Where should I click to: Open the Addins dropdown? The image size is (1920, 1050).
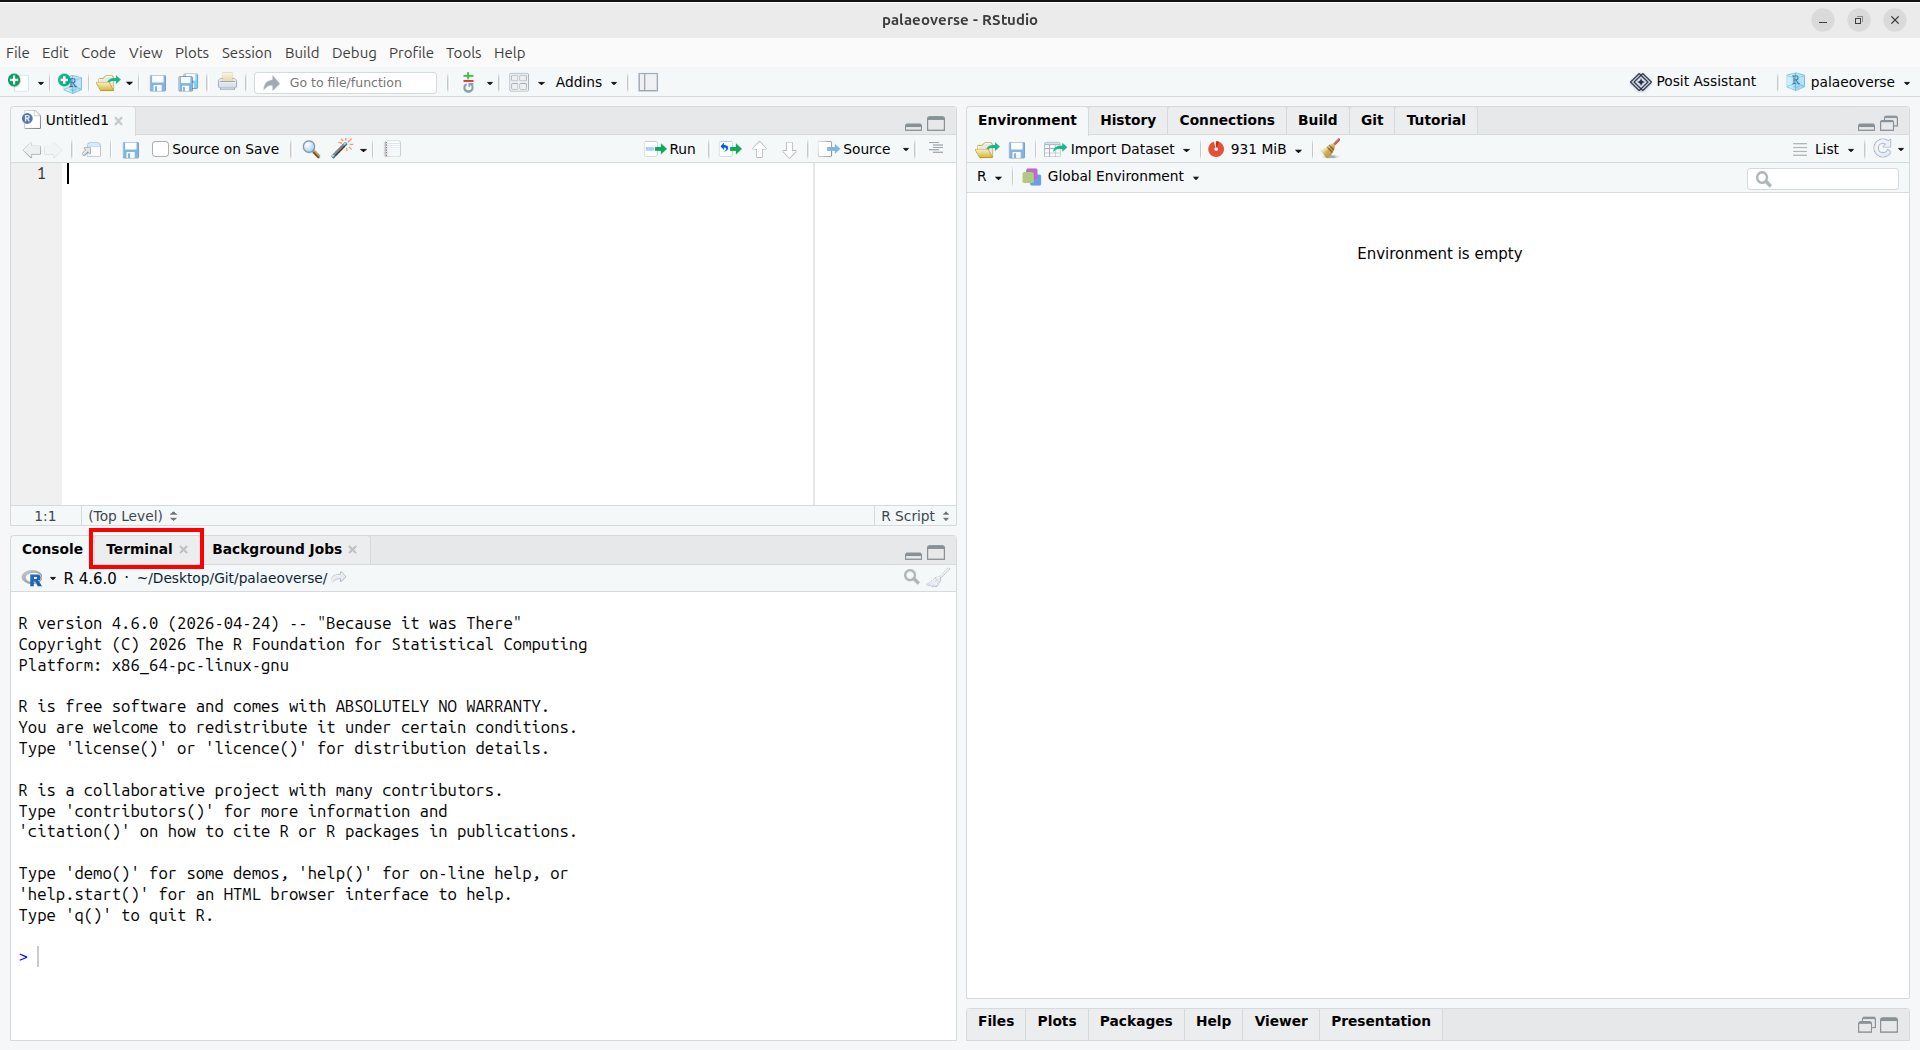pyautogui.click(x=587, y=82)
